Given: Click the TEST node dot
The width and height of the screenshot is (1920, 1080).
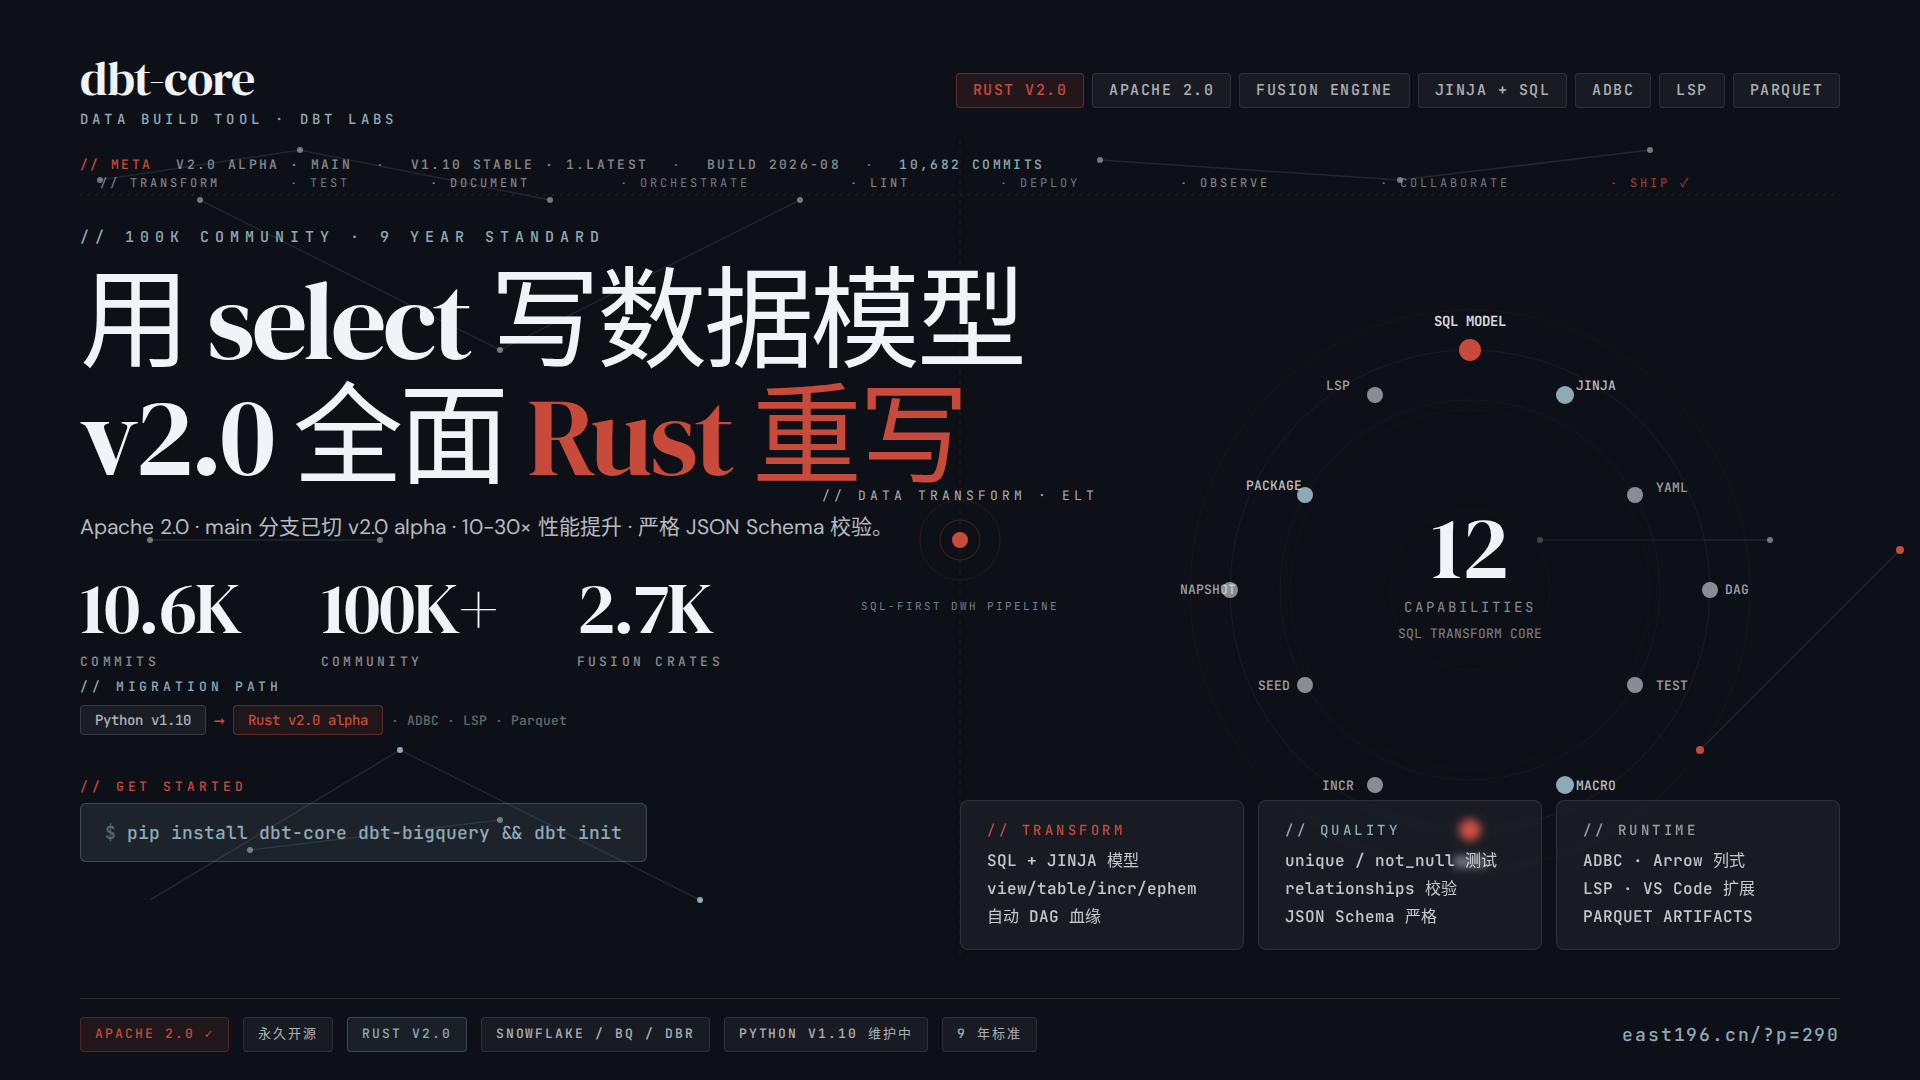Looking at the screenshot, I should (x=1635, y=685).
